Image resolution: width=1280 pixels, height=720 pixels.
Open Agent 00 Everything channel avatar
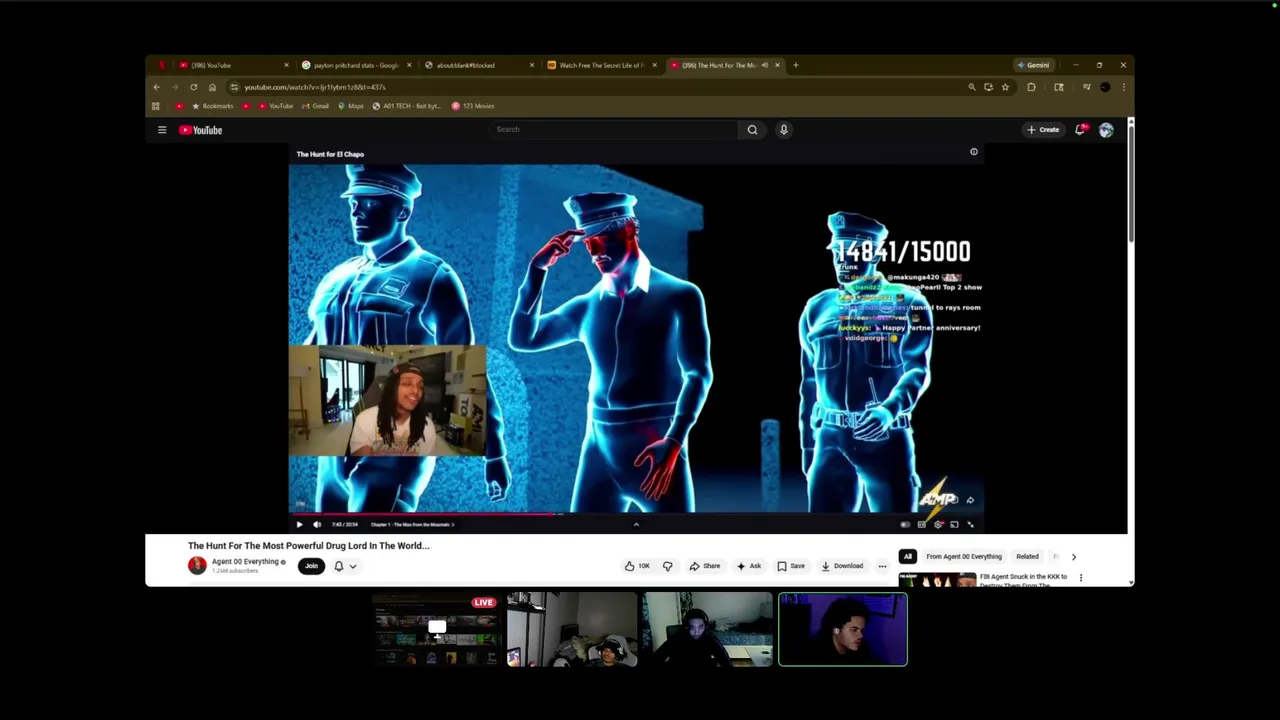point(197,565)
